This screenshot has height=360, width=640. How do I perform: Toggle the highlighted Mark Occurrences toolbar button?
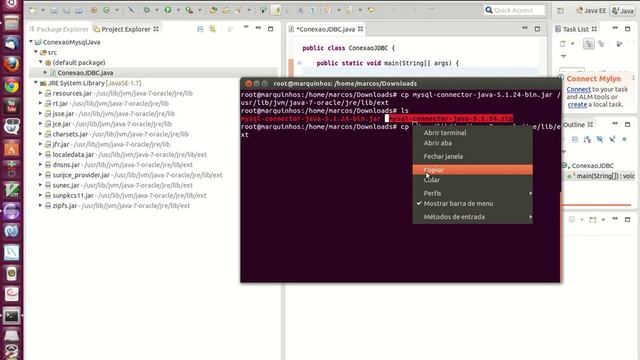276,10
